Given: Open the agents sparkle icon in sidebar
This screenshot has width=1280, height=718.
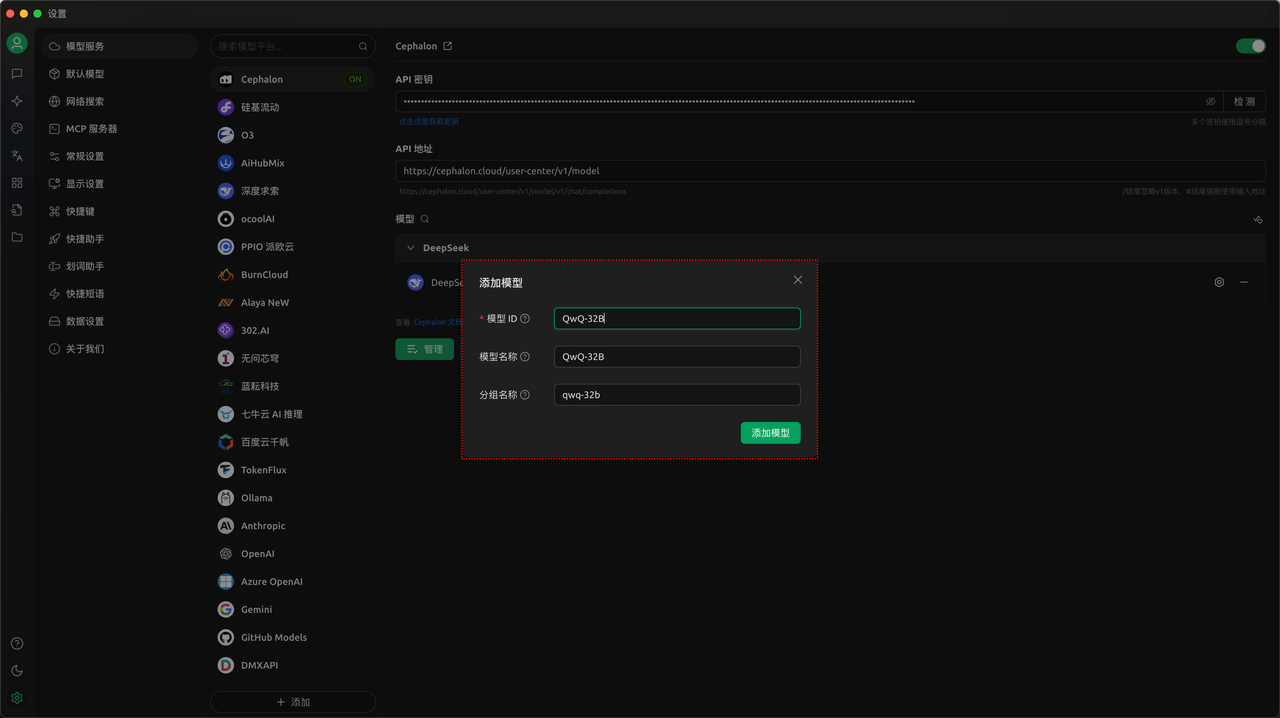Looking at the screenshot, I should pyautogui.click(x=17, y=101).
